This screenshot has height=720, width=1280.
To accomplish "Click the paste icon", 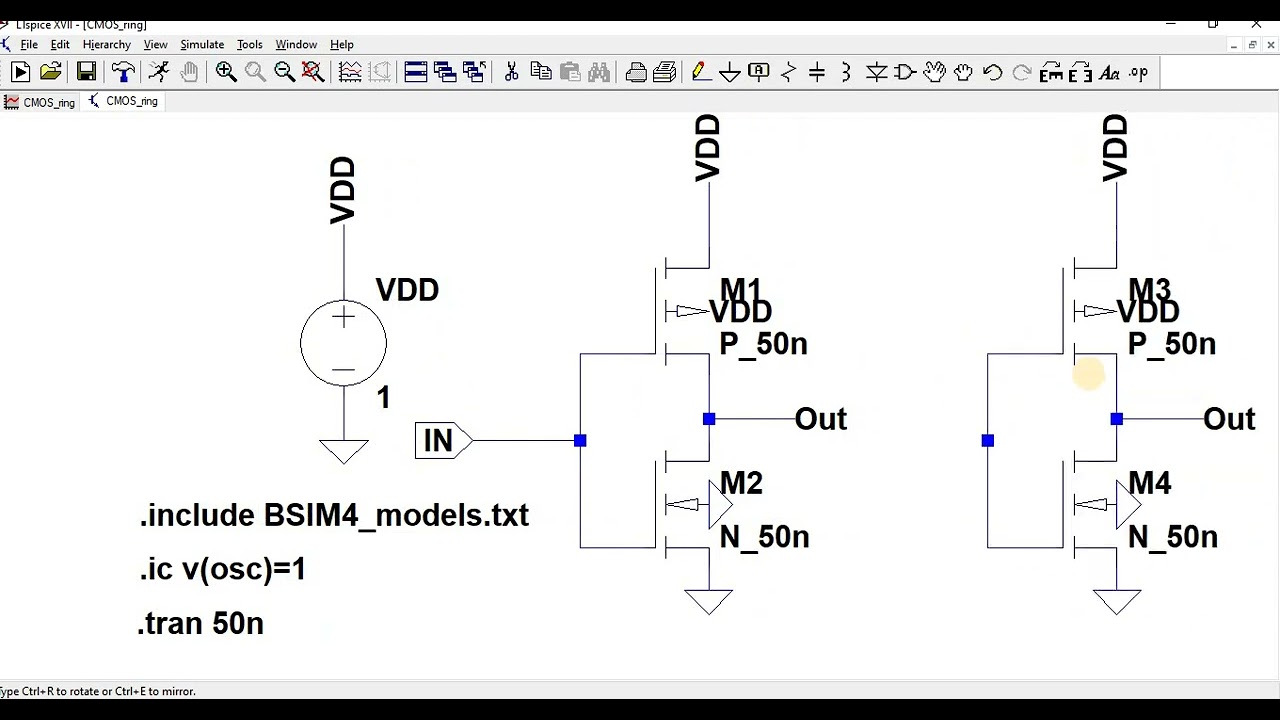I will [570, 72].
